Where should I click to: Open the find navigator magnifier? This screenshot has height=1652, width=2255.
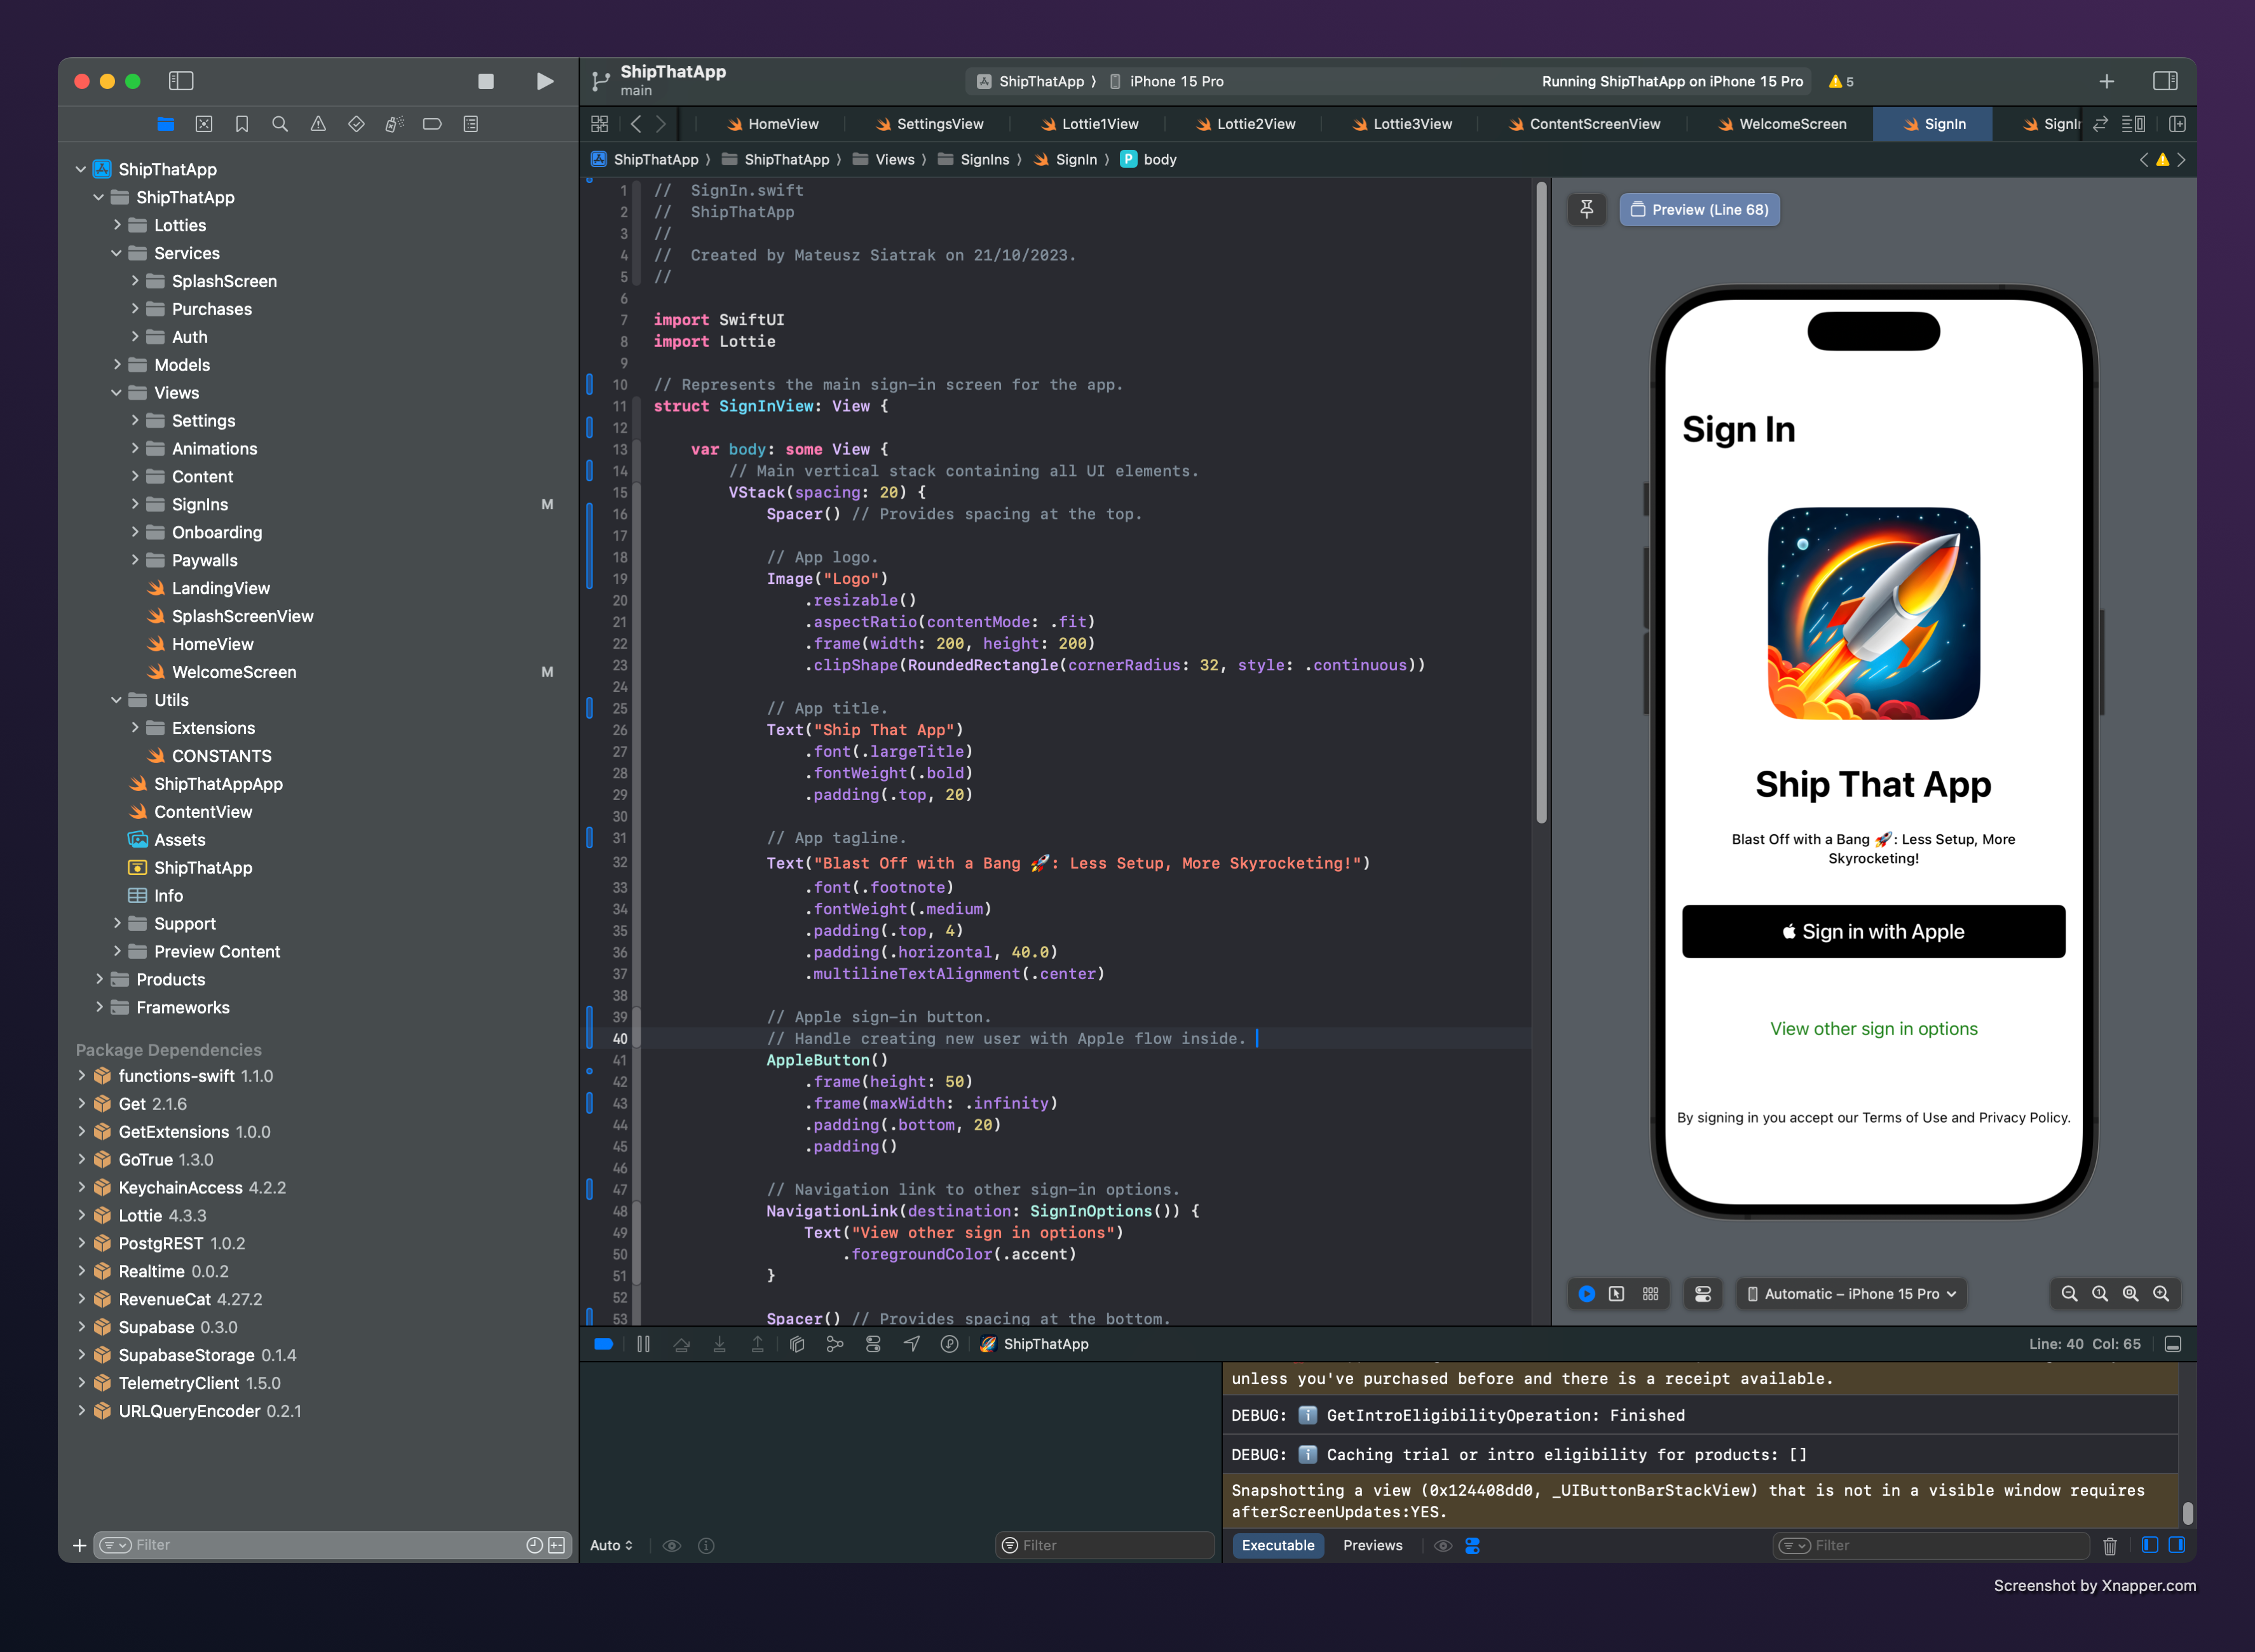click(280, 124)
